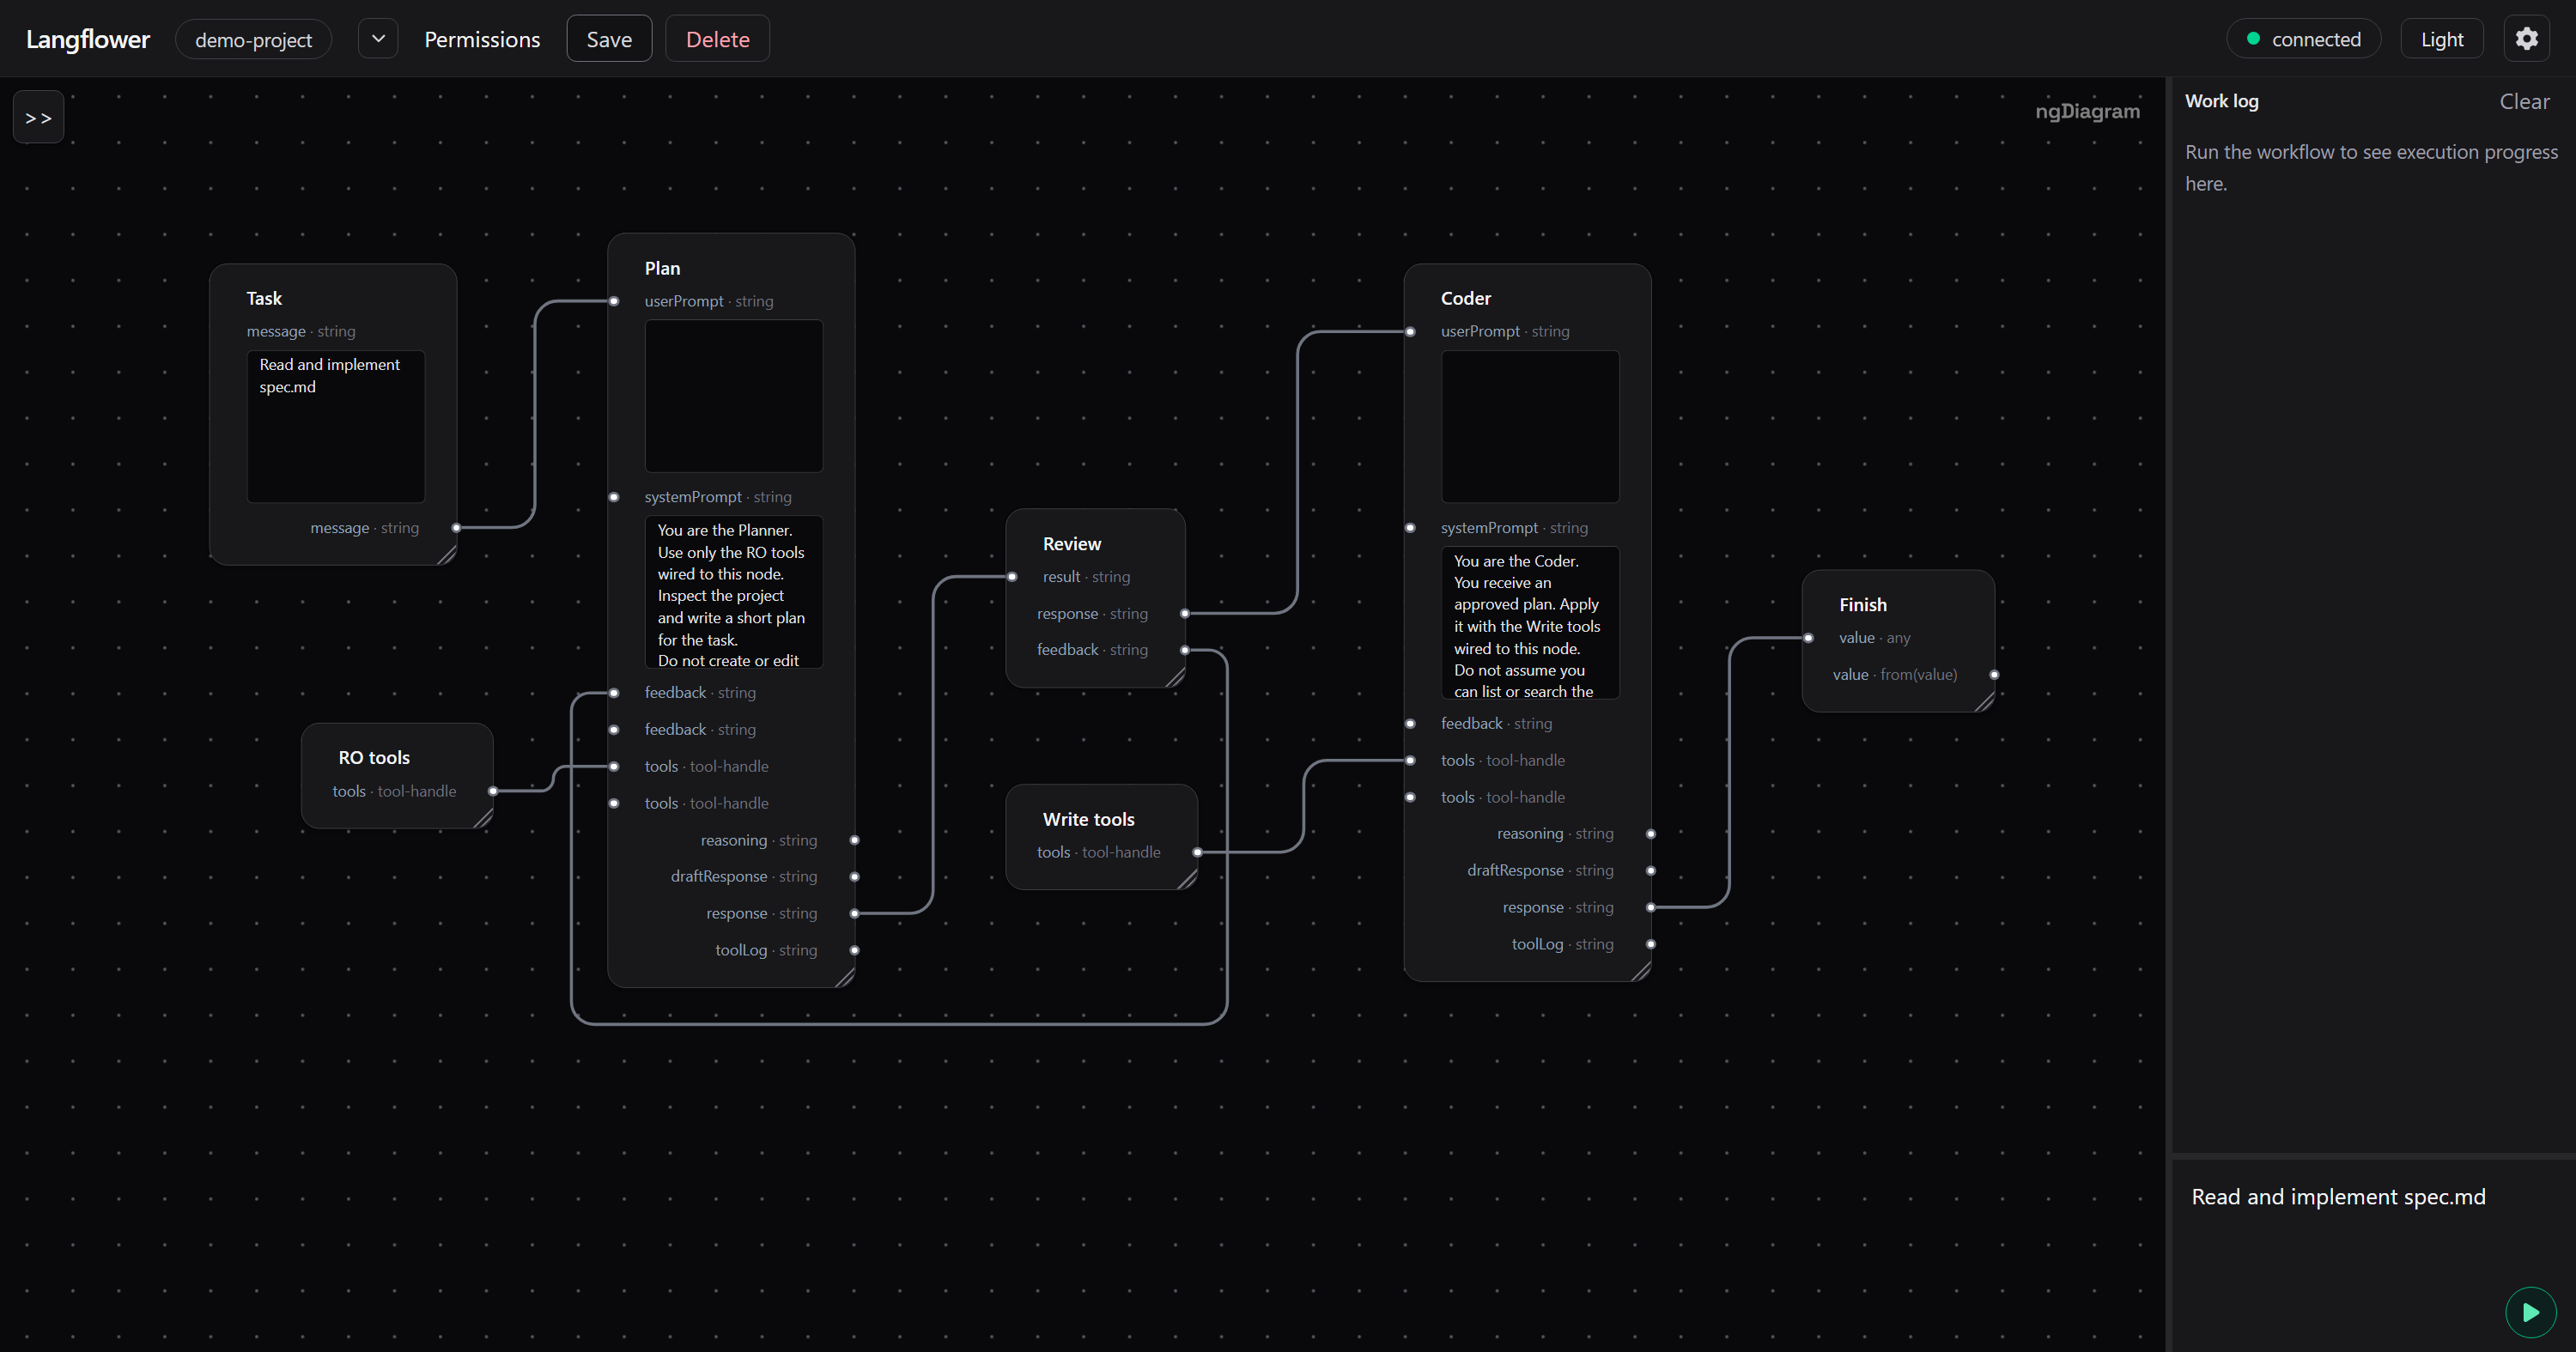Image resolution: width=2576 pixels, height=1352 pixels.
Task: Click the Plan node reasoning output port
Action: point(854,840)
